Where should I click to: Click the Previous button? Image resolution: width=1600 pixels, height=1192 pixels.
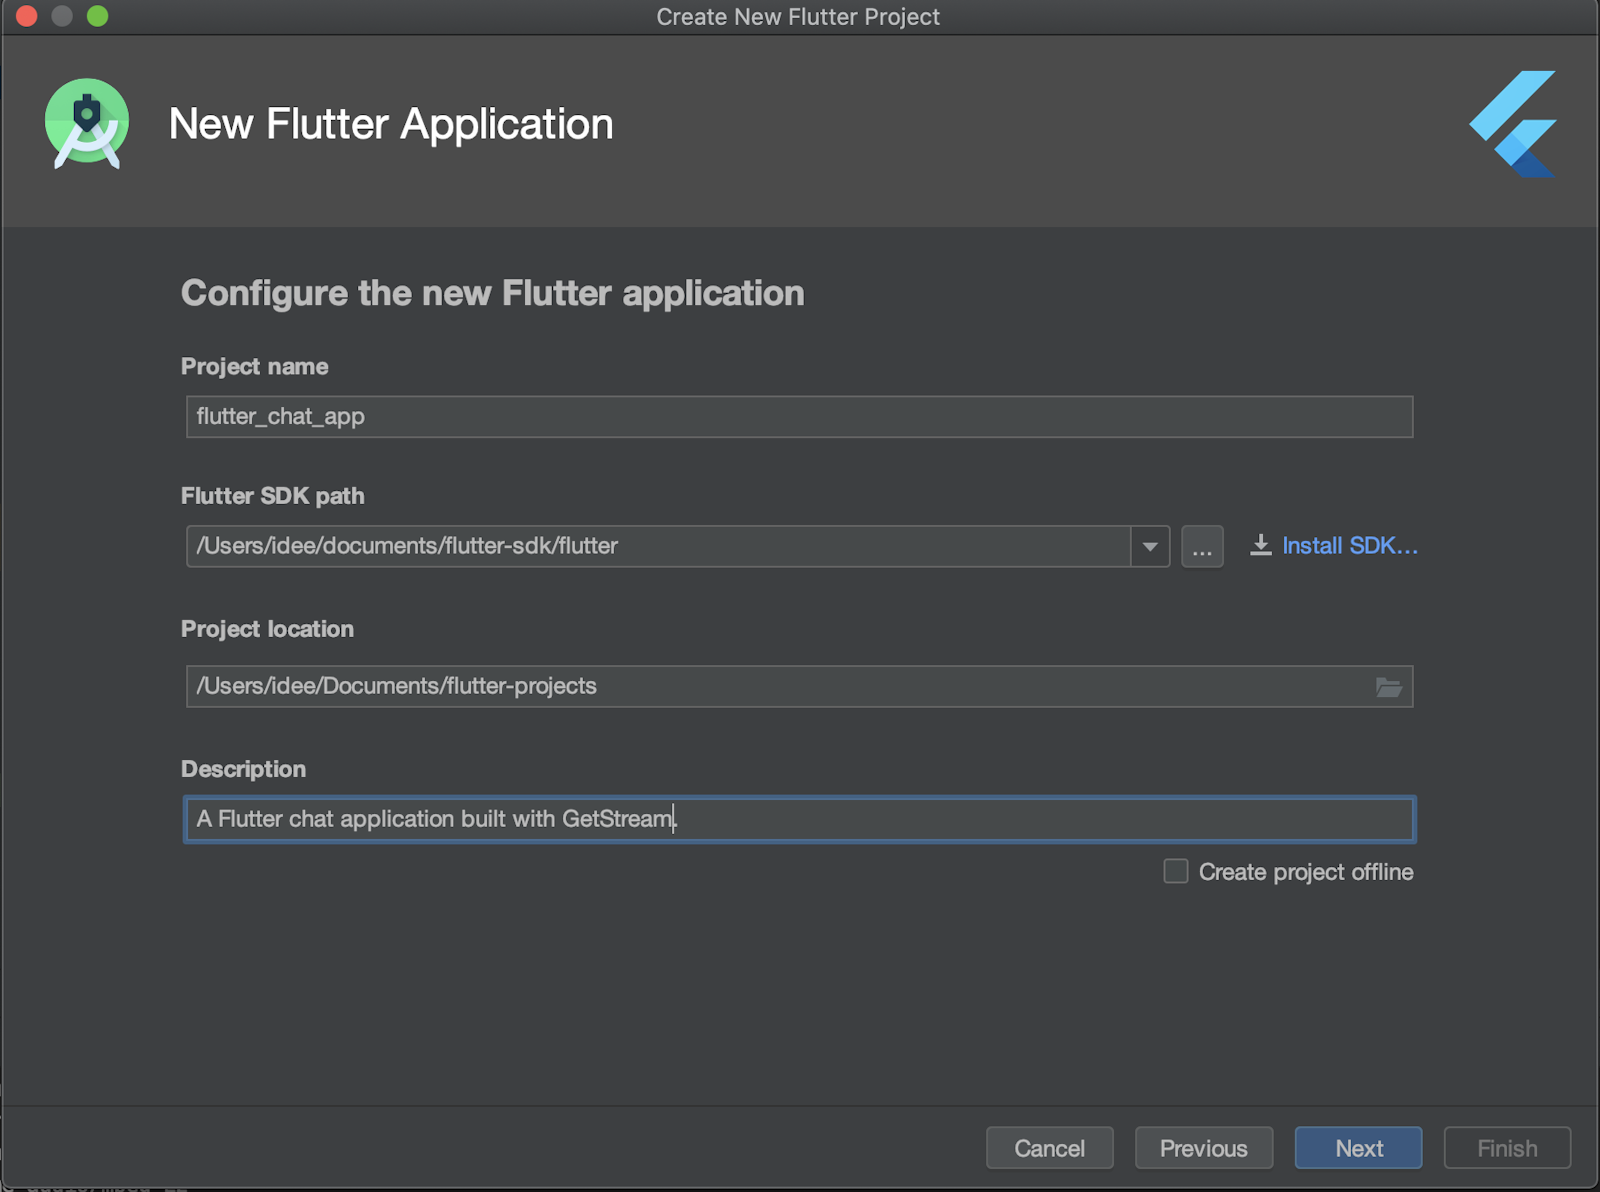(1203, 1148)
